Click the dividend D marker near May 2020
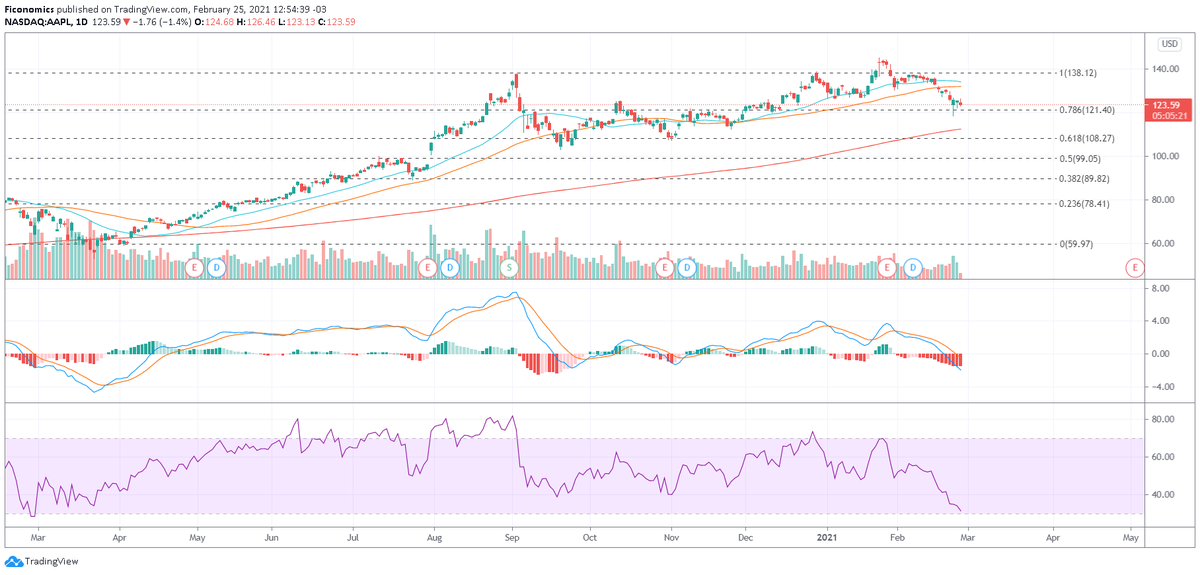This screenshot has width=1200, height=575. pos(216,267)
